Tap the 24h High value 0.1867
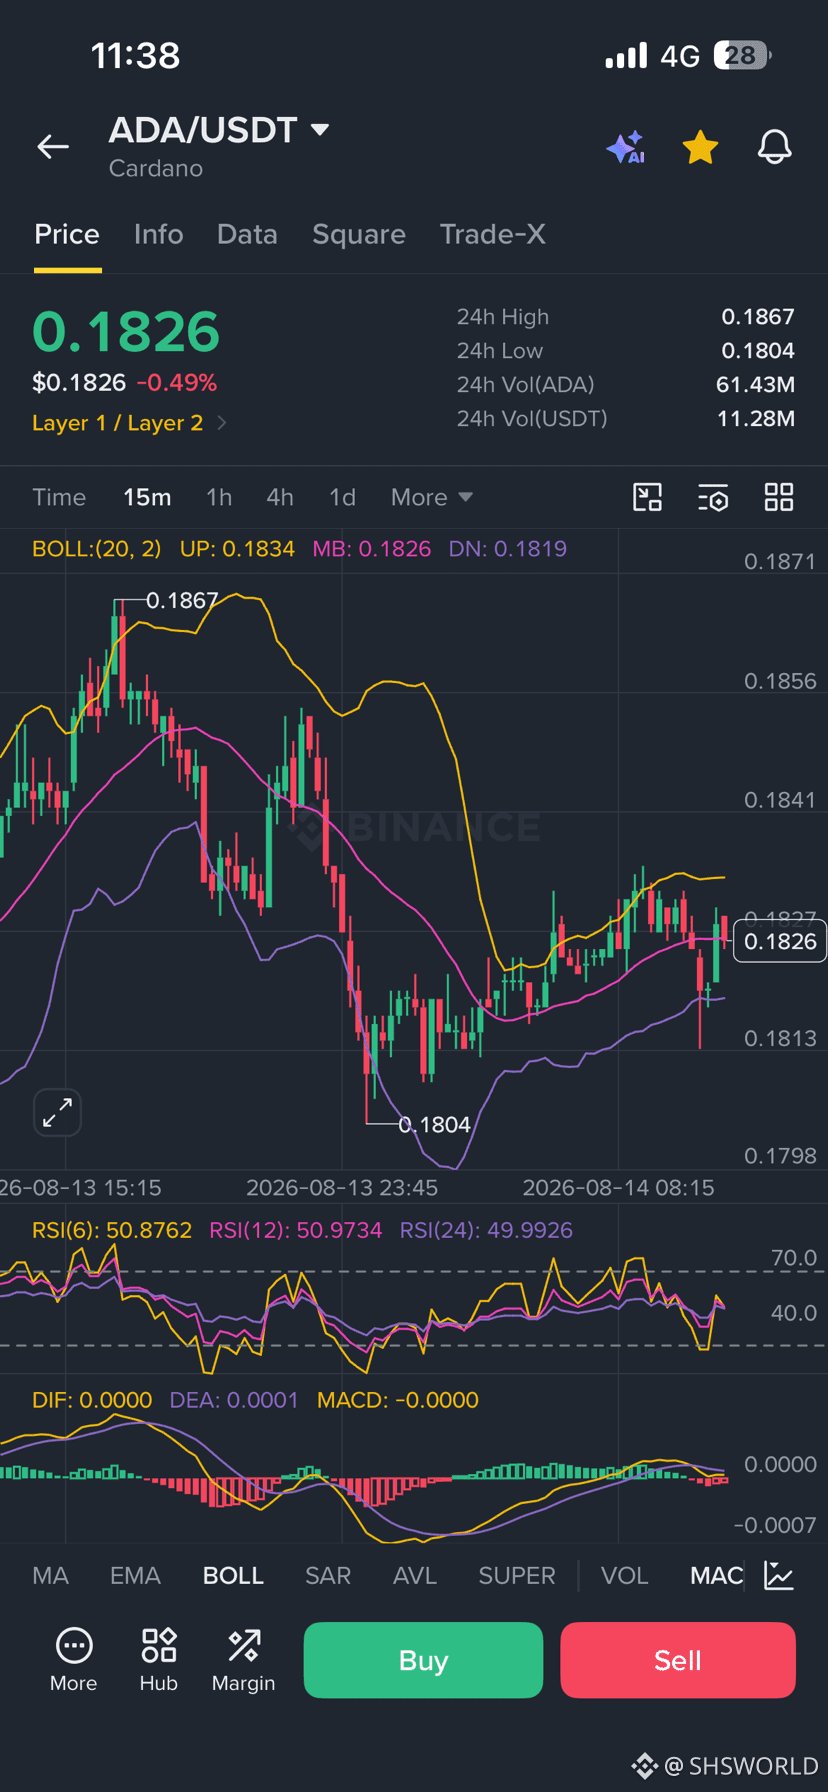828x1792 pixels. tap(758, 317)
